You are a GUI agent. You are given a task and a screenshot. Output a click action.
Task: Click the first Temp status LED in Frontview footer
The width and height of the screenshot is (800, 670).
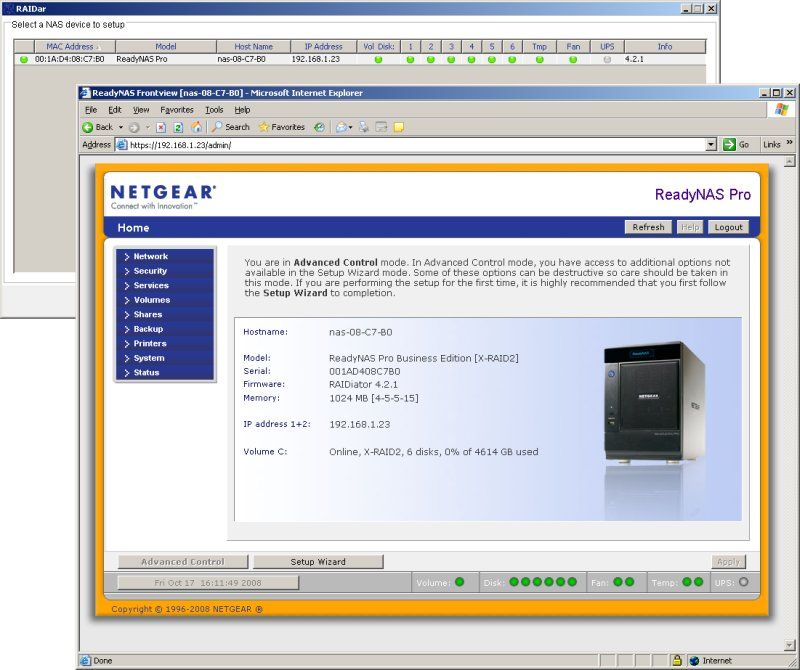coord(687,582)
